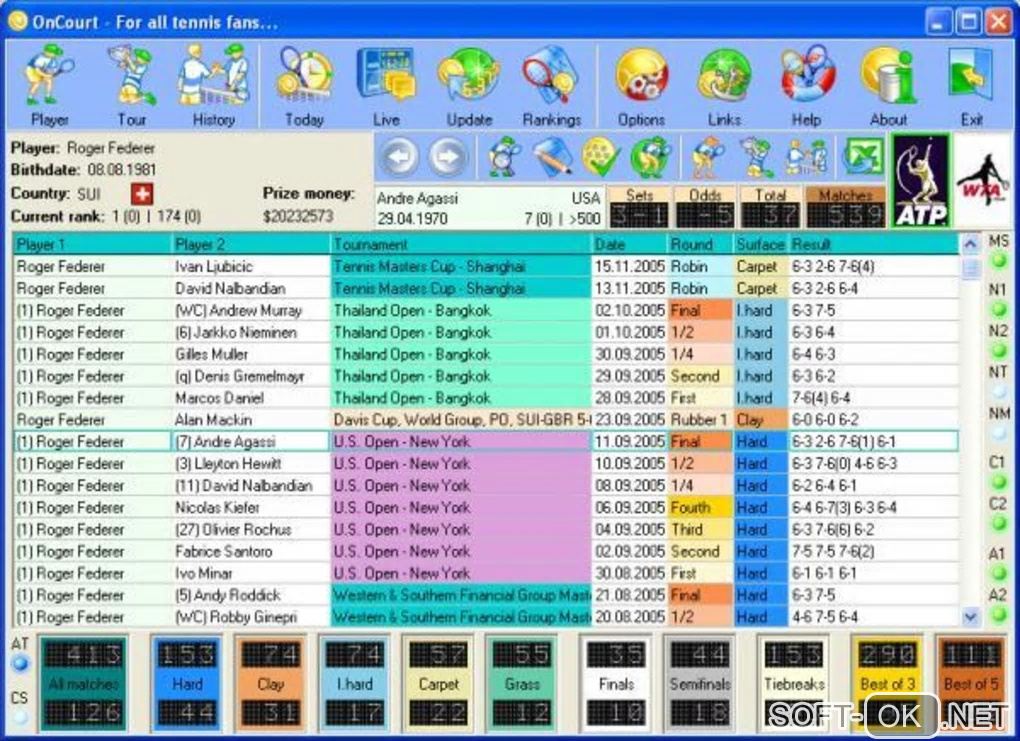Open the Options dialog
The image size is (1020, 741).
click(x=641, y=85)
